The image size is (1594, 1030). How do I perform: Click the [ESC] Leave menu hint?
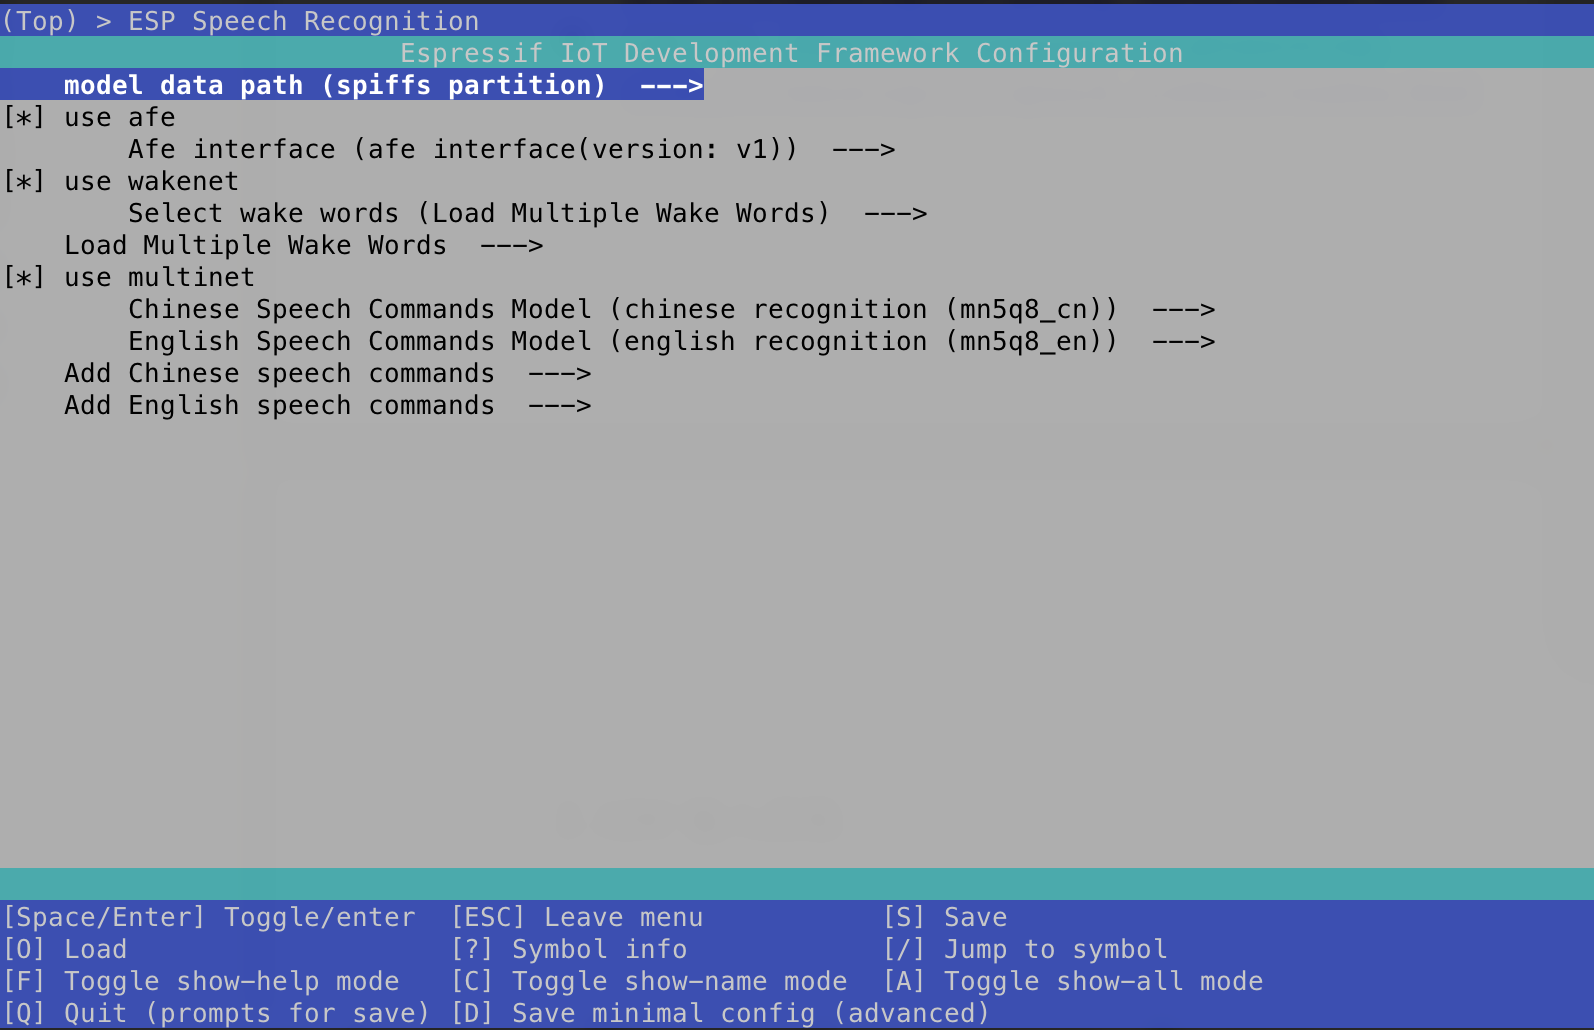click(577, 917)
